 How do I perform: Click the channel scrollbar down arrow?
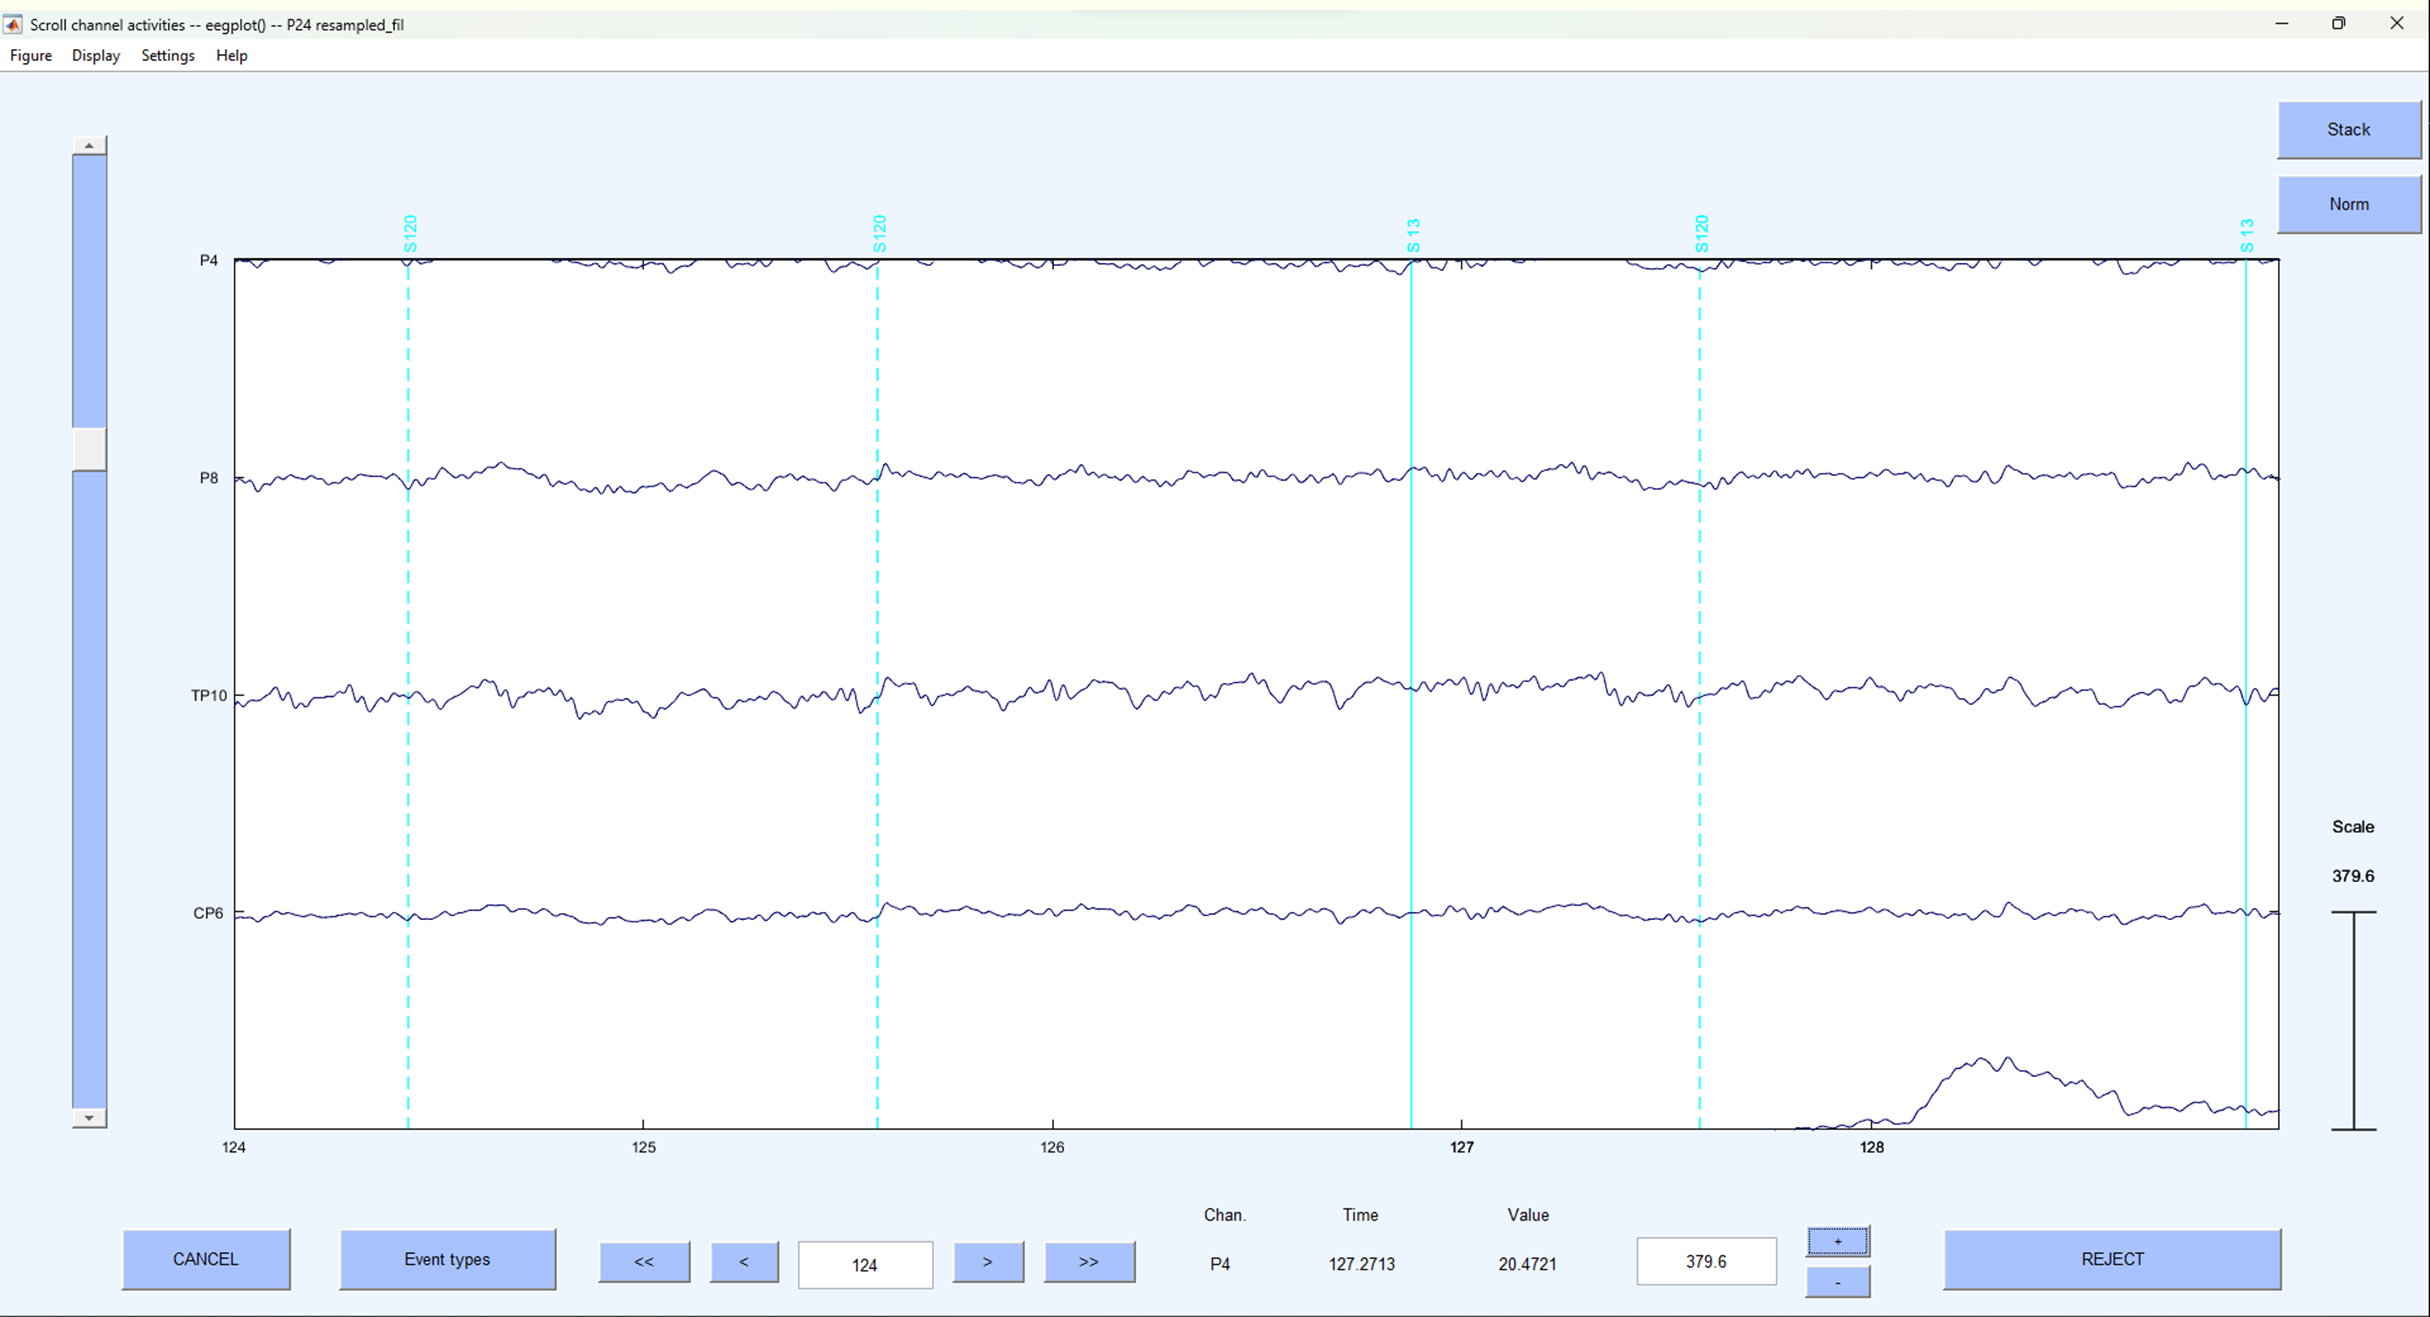tap(89, 1117)
